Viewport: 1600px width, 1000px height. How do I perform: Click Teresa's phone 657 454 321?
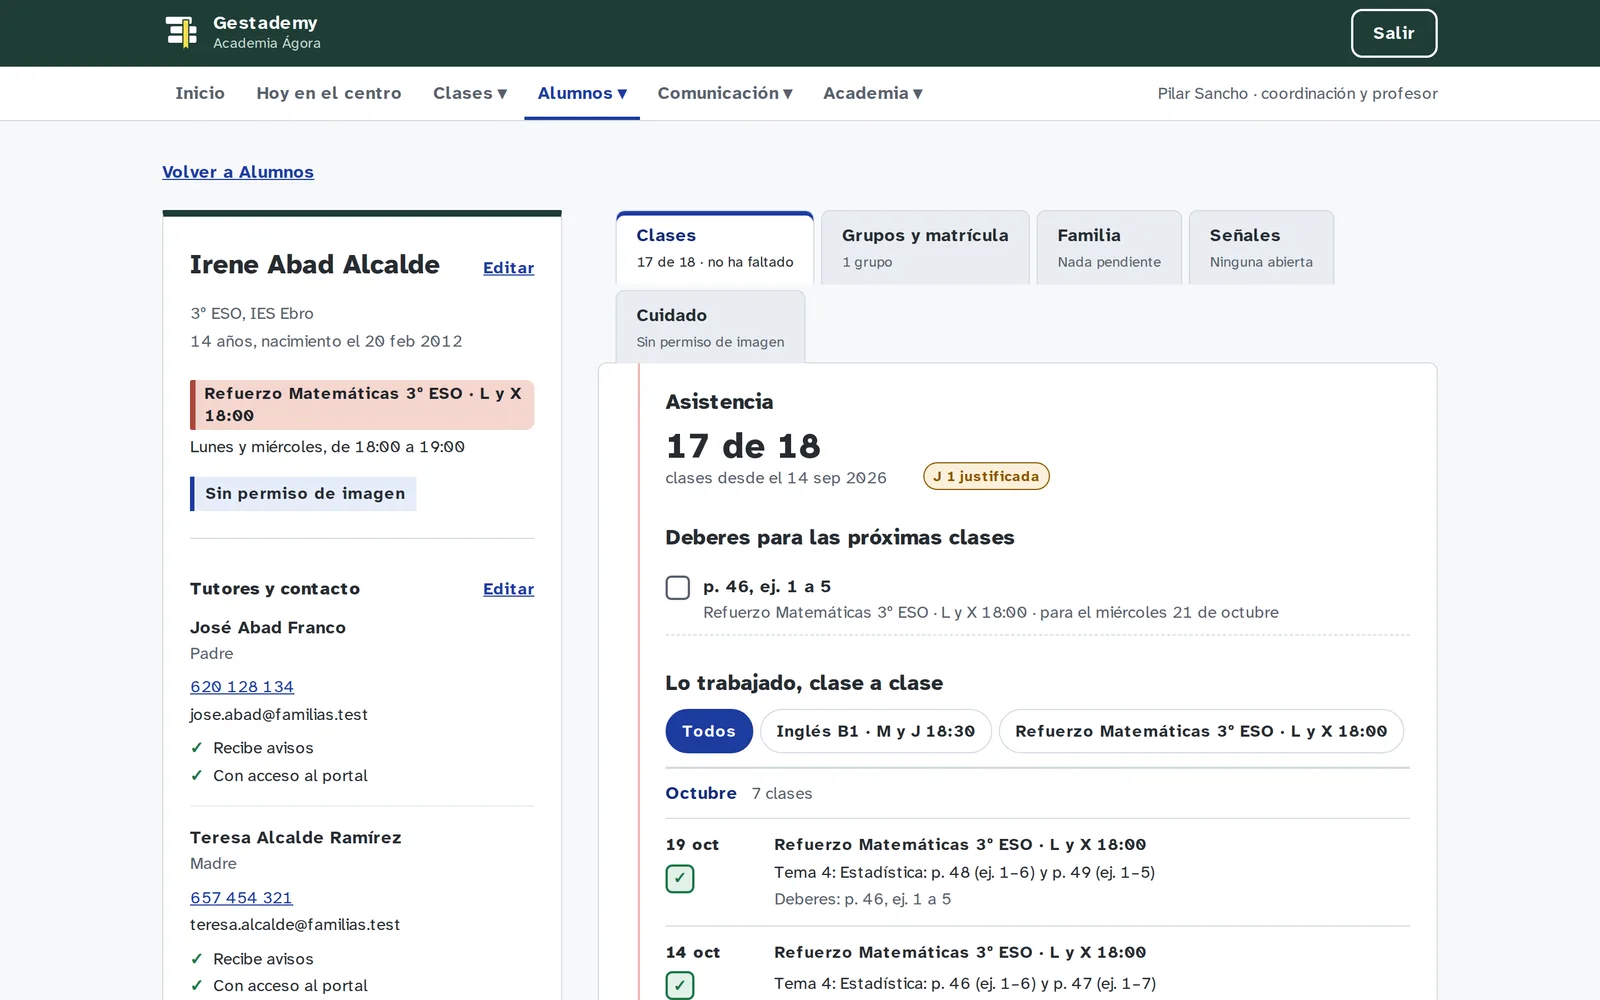[241, 898]
